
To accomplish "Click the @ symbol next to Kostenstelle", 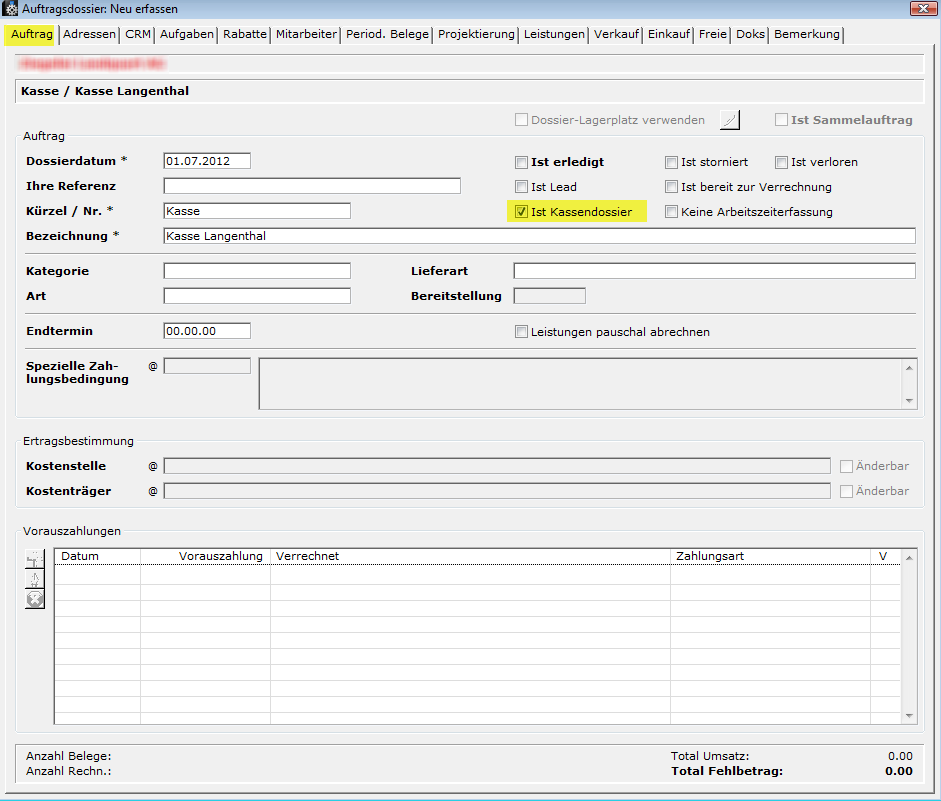I will click(x=153, y=466).
